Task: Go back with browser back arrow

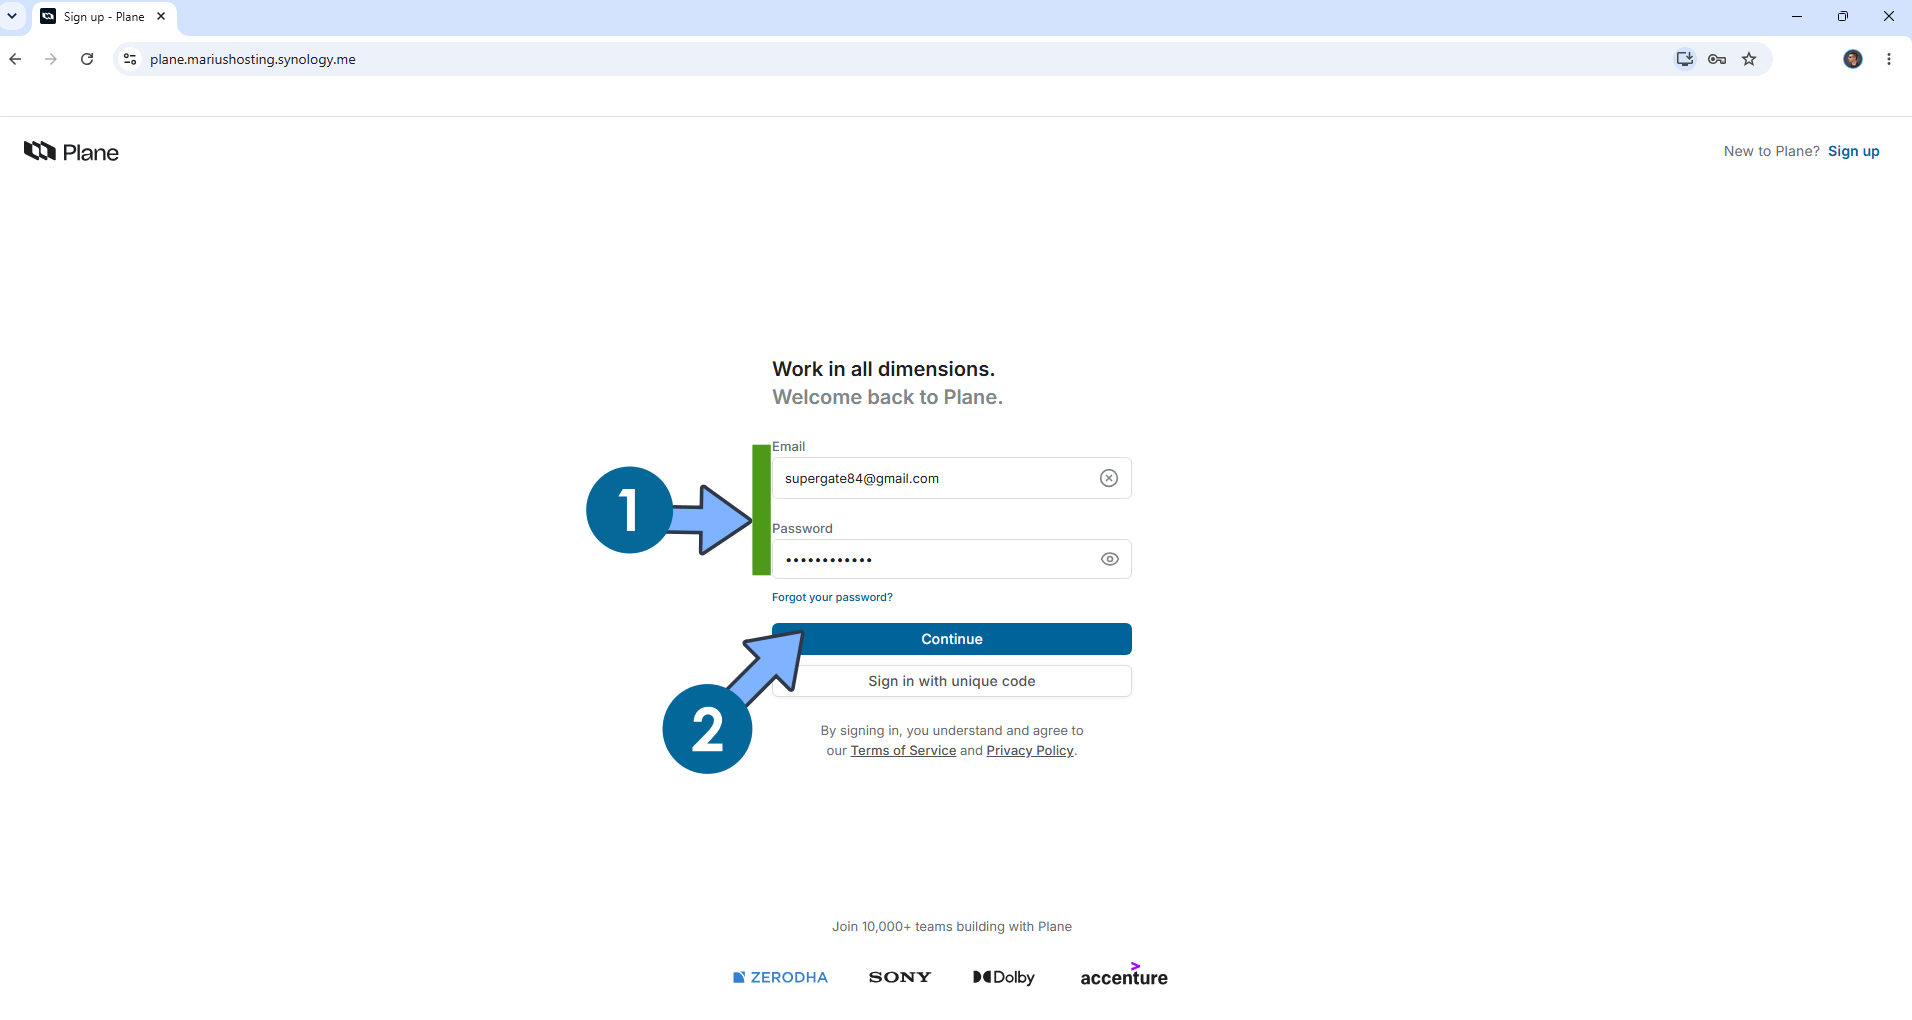Action: tap(15, 59)
